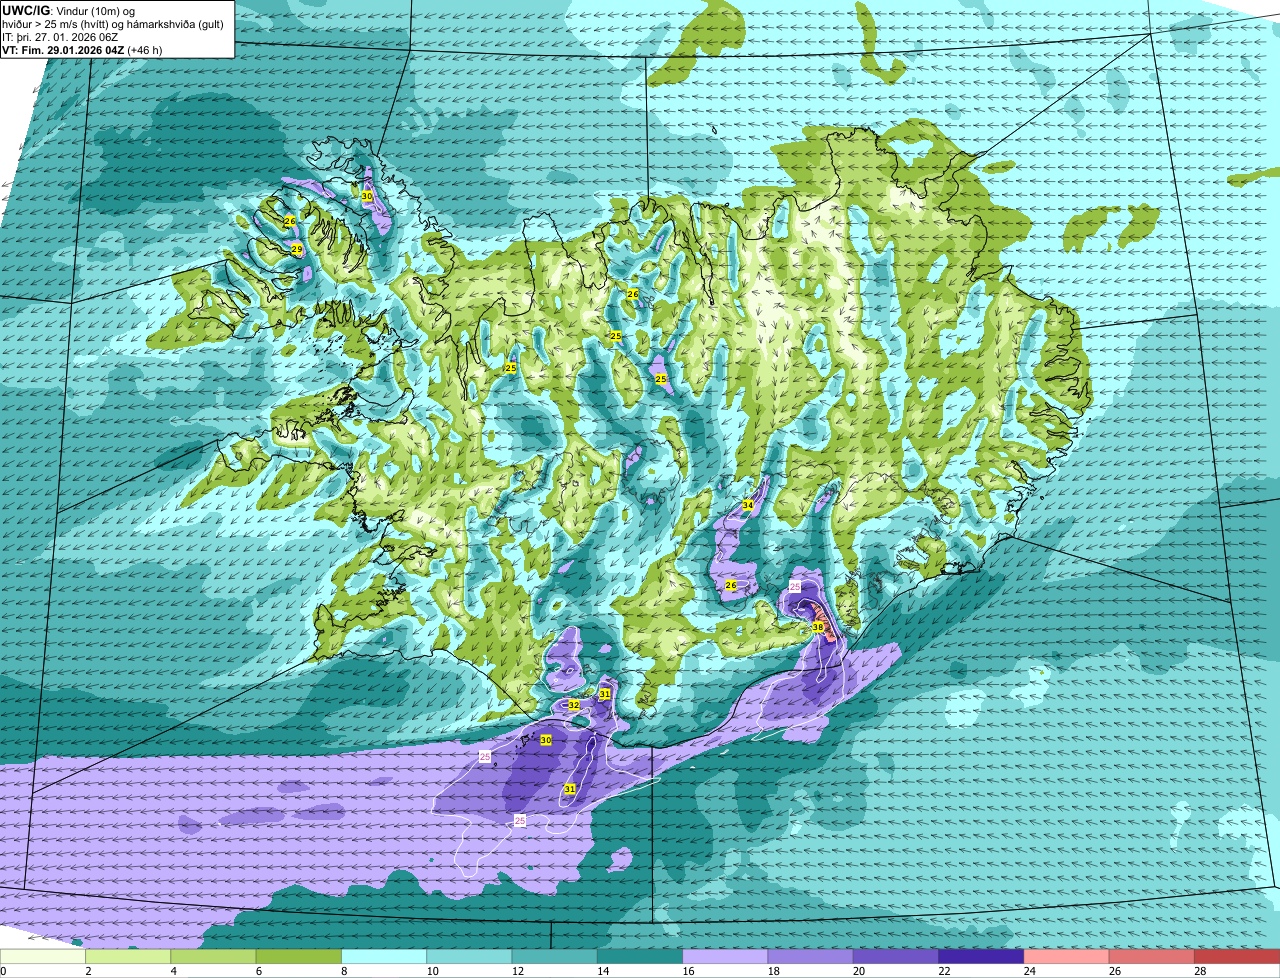1280x978 pixels.
Task: Click the 'IT: þri. 27. 01. 2026 06Z' line
Action: (x=60, y=37)
